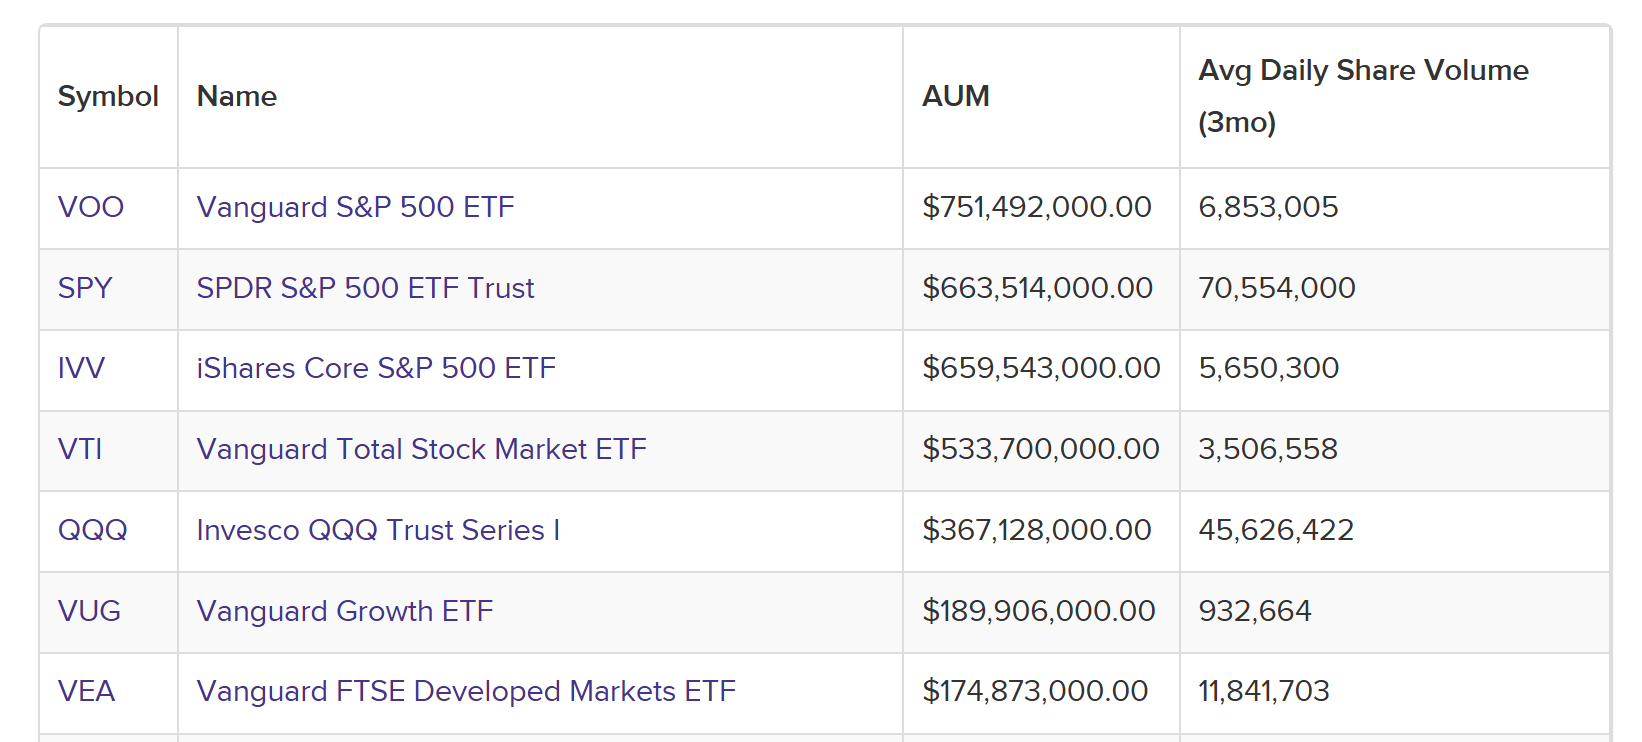The height and width of the screenshot is (742, 1642).
Task: Open iShares Core S&P 500 ETF link
Action: click(x=376, y=368)
